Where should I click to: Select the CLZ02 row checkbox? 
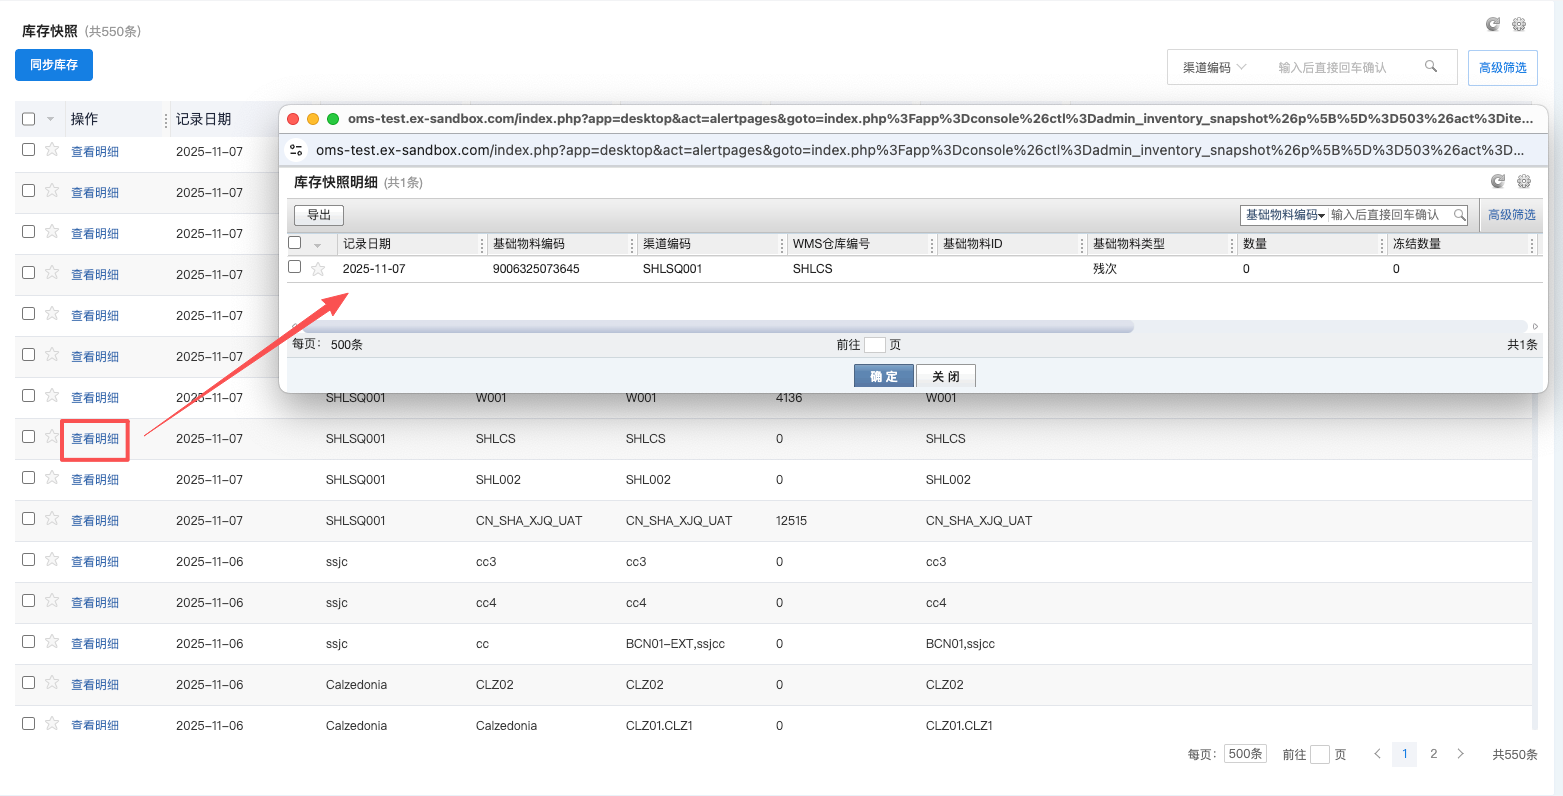tap(28, 682)
